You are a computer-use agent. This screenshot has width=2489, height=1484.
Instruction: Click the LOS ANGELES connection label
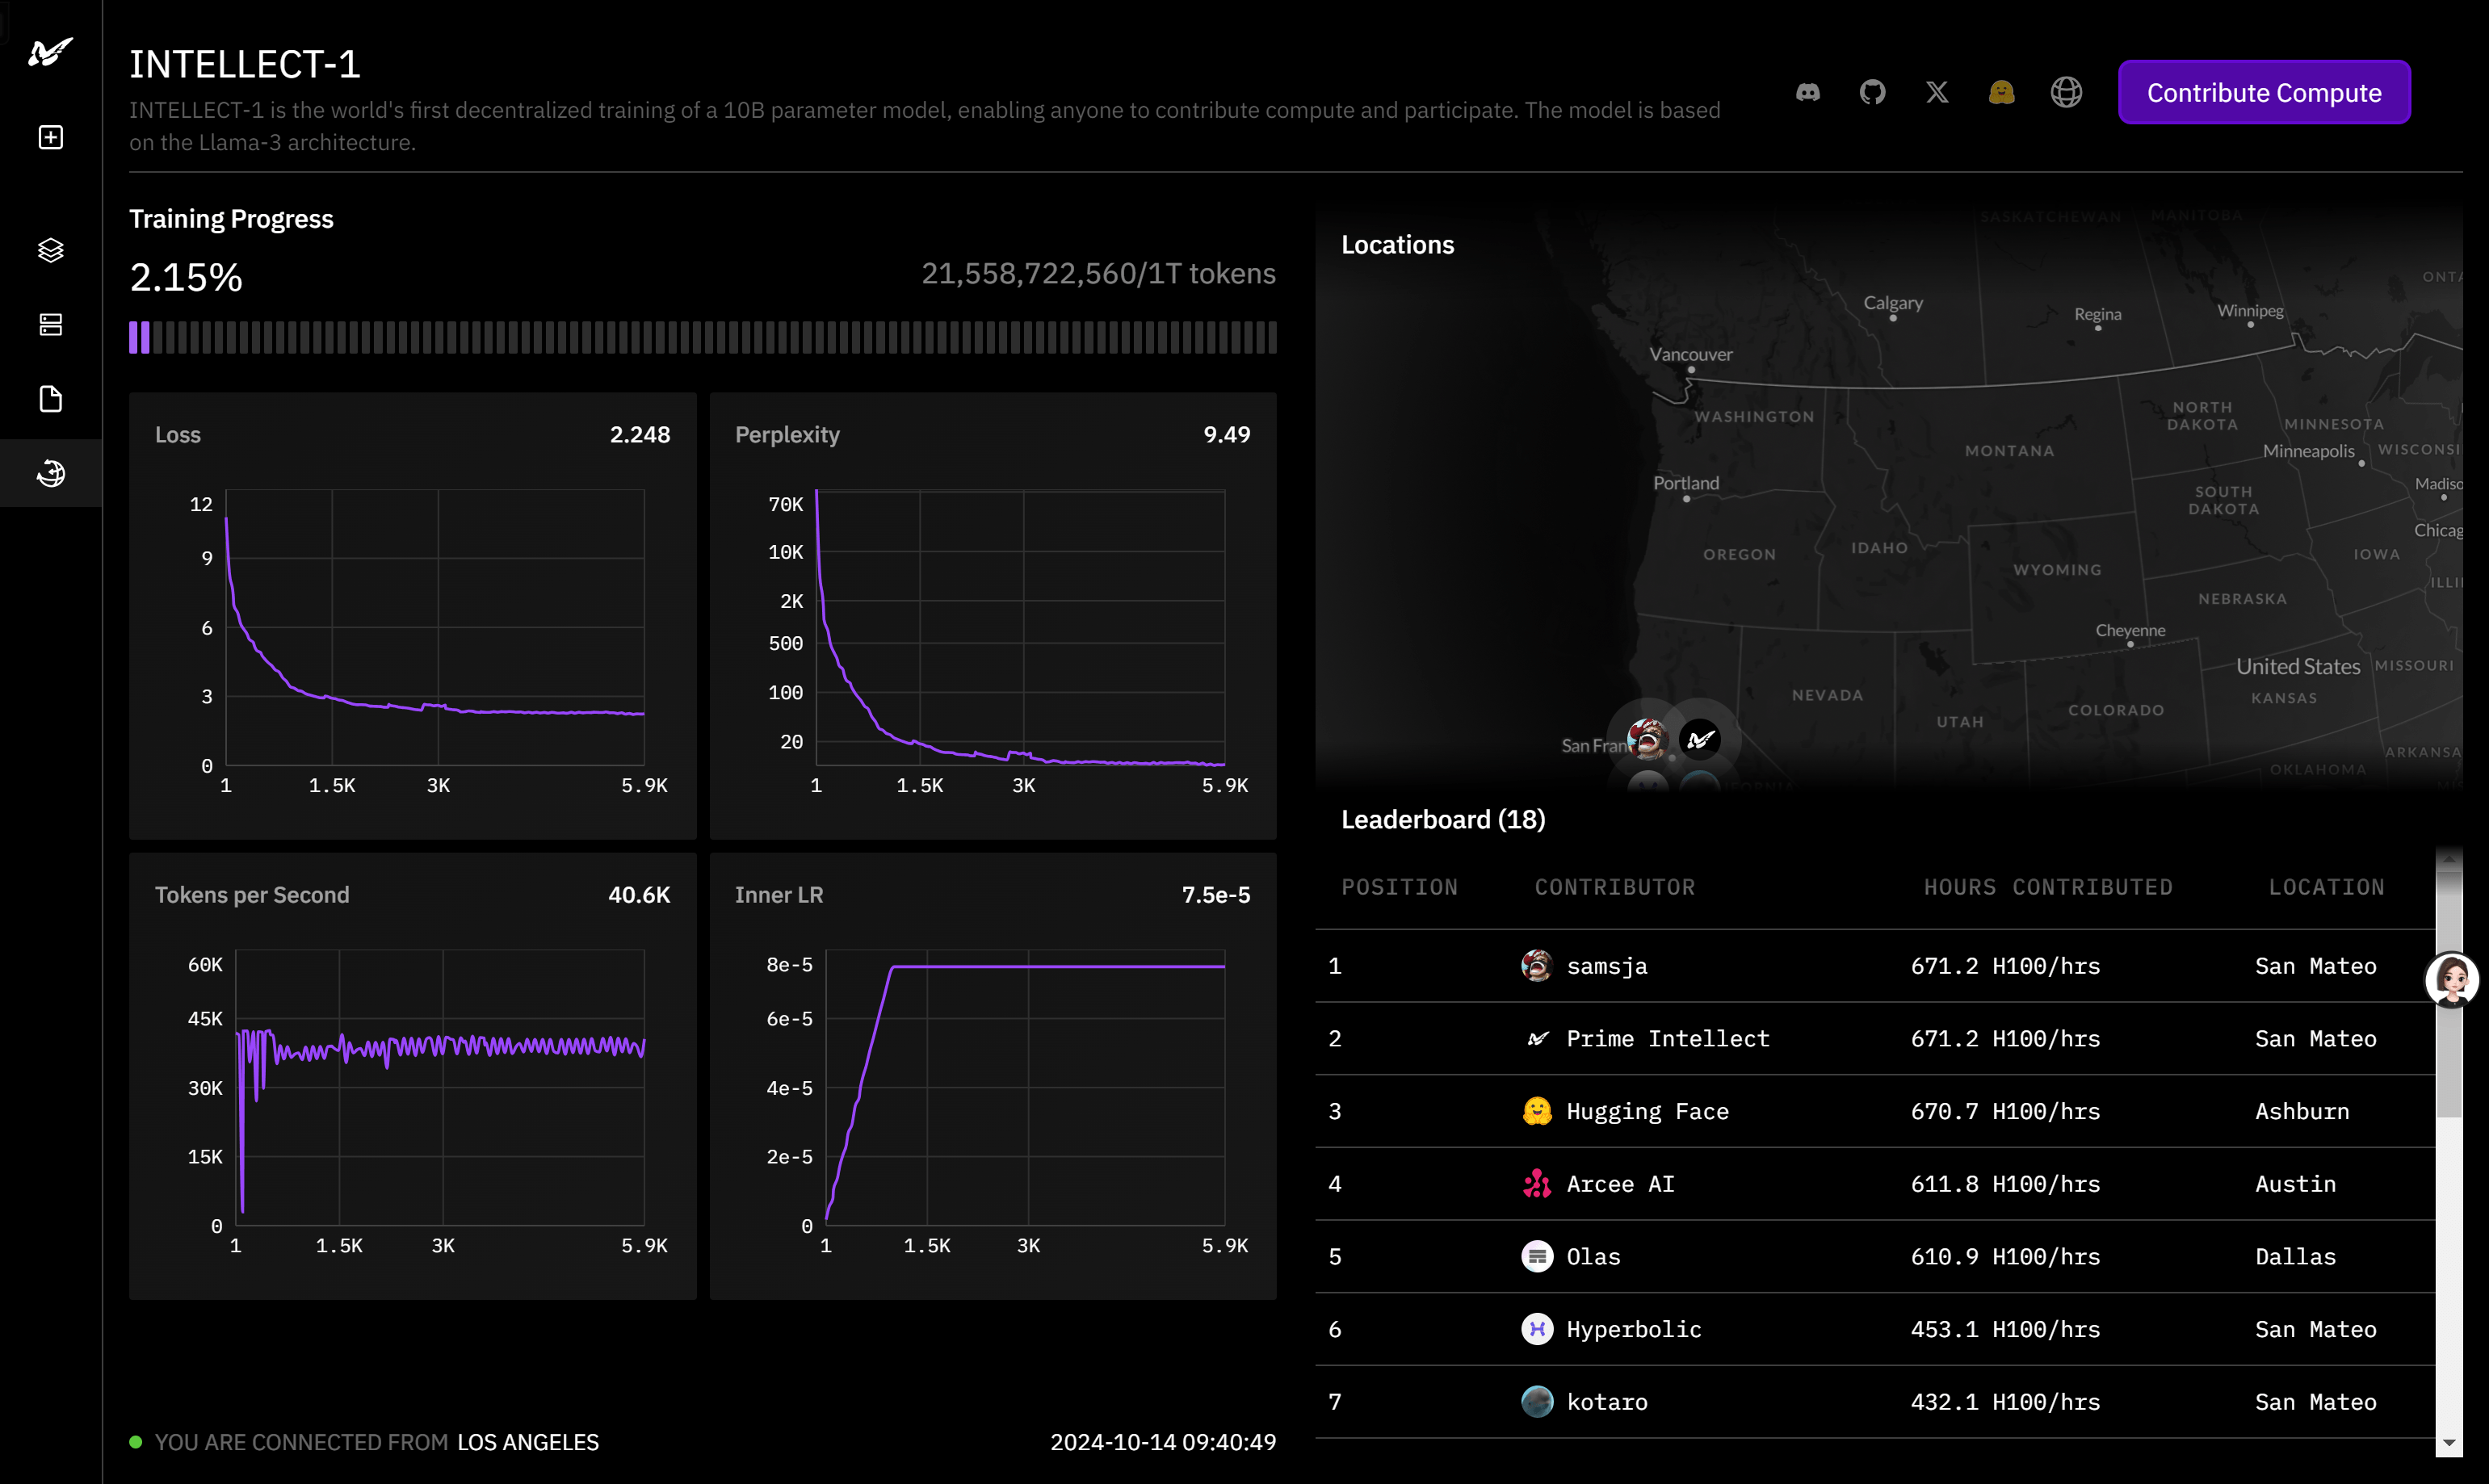(528, 1442)
